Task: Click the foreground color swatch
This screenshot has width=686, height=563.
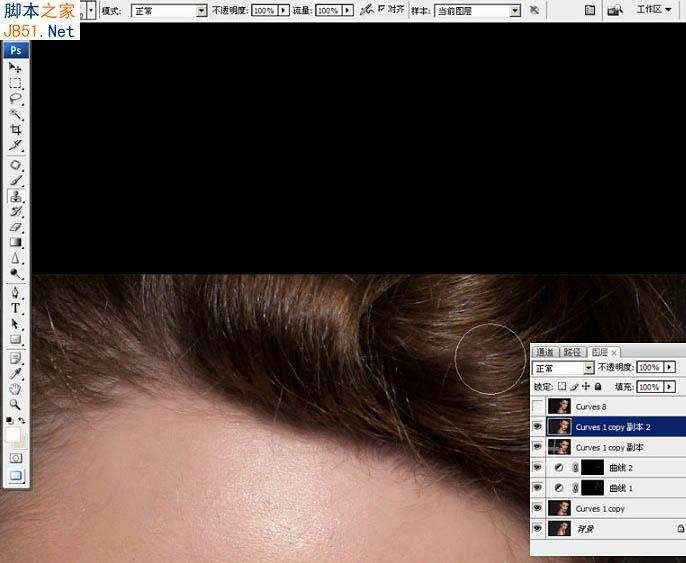Action: coord(12,435)
